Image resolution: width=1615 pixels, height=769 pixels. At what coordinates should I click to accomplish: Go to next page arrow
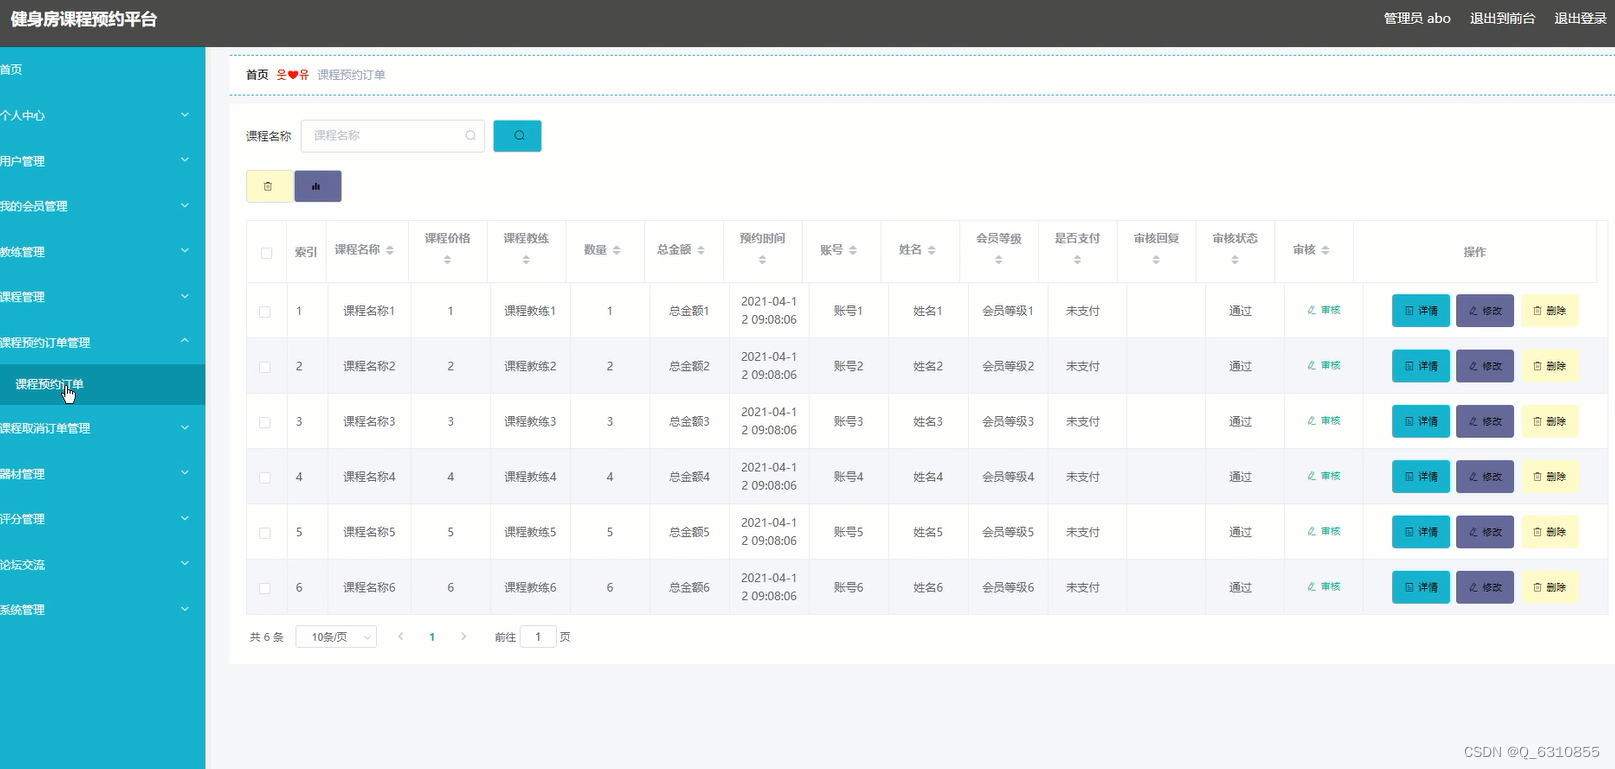464,637
